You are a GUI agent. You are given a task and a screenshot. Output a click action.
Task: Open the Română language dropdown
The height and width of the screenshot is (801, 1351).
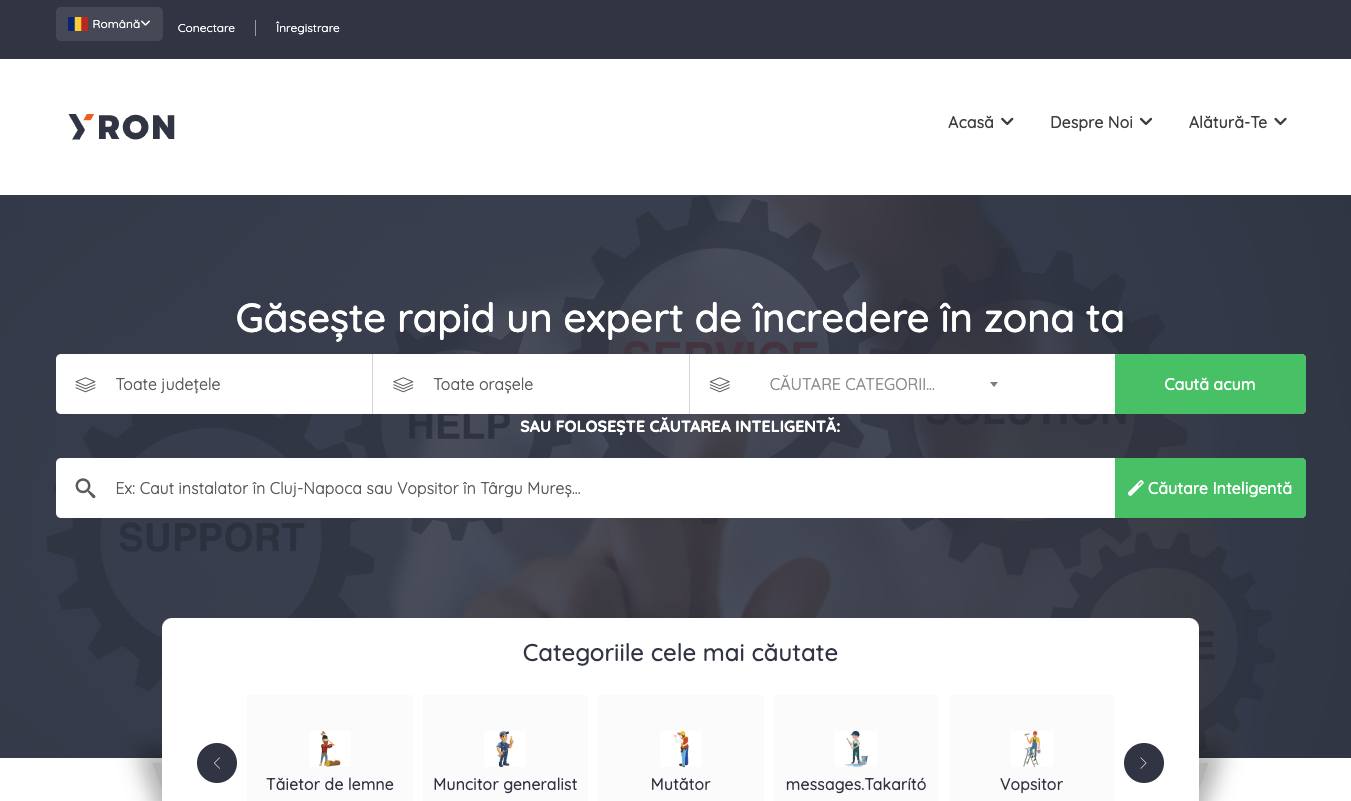pyautogui.click(x=109, y=24)
